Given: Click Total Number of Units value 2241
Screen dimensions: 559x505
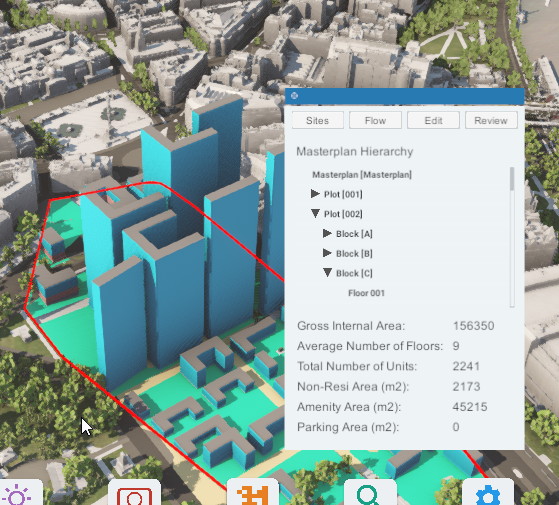Looking at the screenshot, I should click(x=466, y=366).
